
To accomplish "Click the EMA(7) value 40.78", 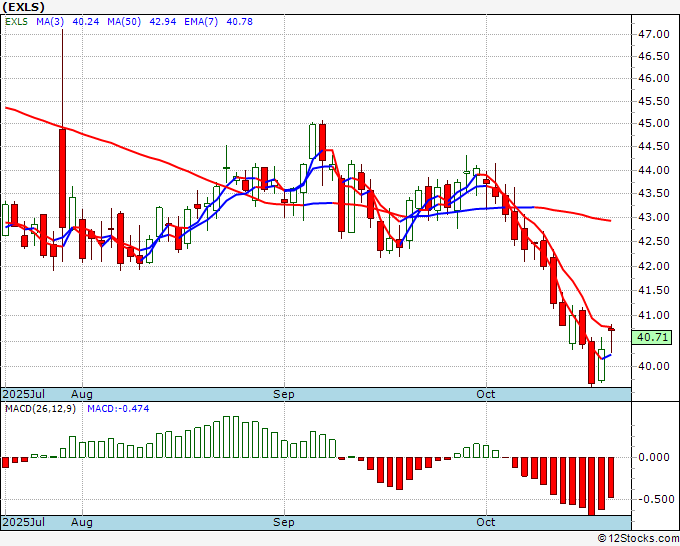I will (239, 22).
